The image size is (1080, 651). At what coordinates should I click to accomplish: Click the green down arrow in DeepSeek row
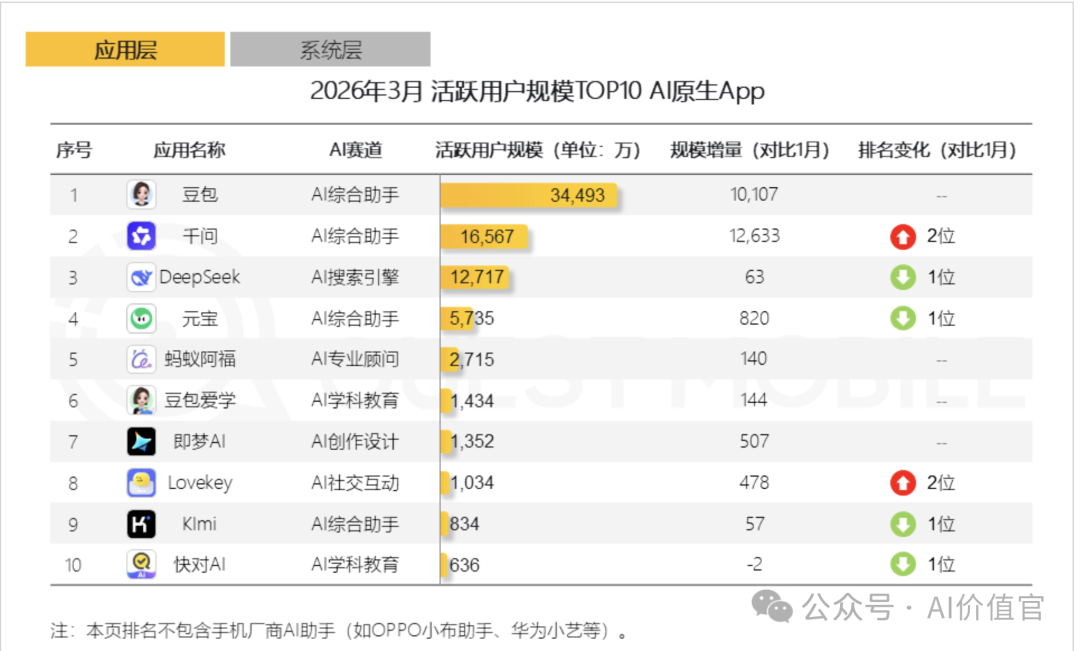pyautogui.click(x=903, y=278)
